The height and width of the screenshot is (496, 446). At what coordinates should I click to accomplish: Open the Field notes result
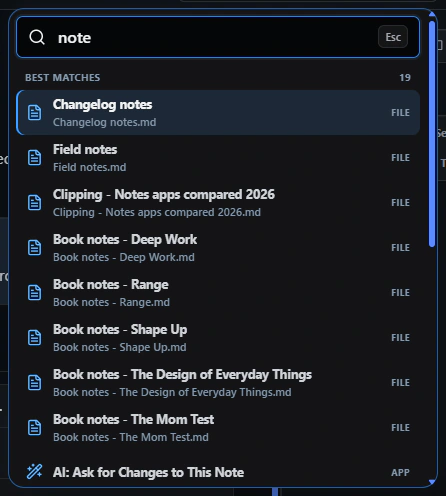[218, 158]
